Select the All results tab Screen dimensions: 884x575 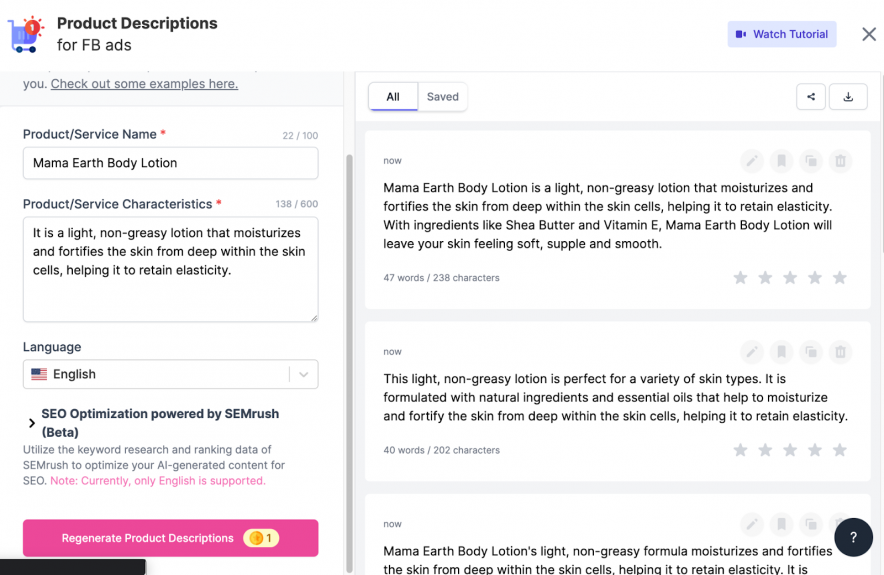click(x=393, y=97)
